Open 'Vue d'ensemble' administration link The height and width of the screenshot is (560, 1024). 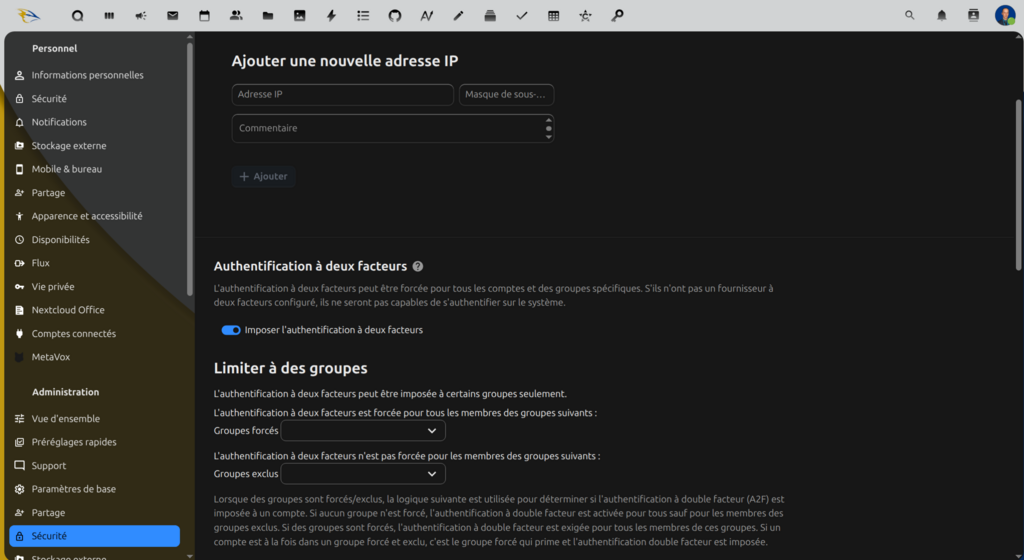(x=65, y=419)
